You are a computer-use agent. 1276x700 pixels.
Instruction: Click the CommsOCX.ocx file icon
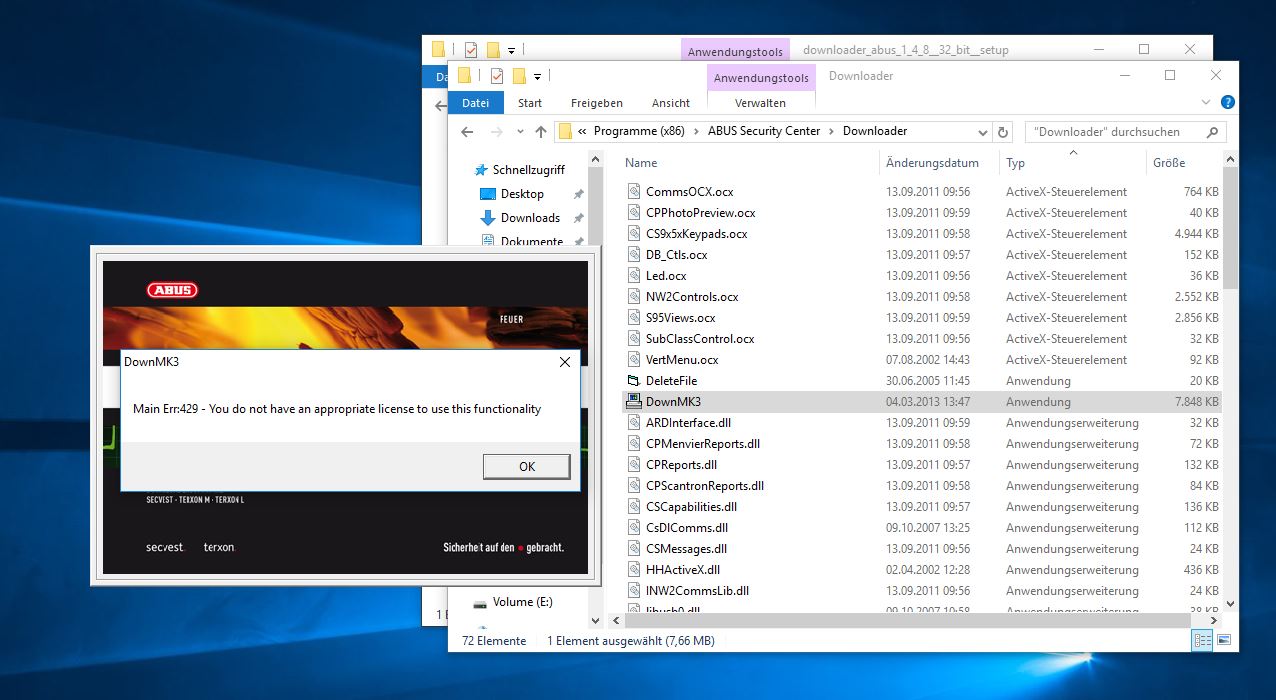tap(633, 192)
